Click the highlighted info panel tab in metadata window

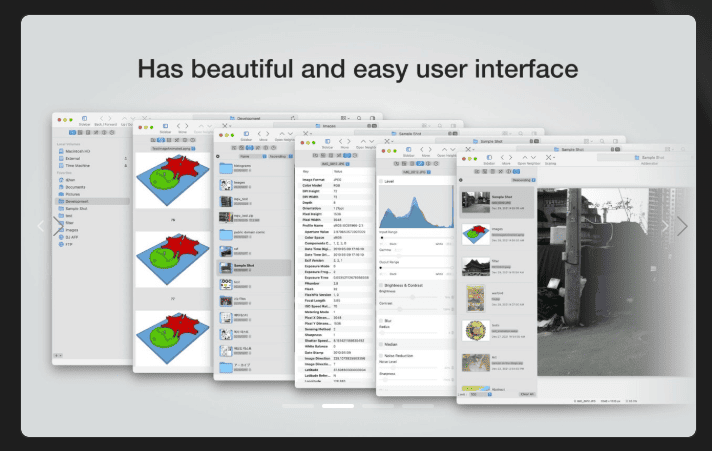tap(347, 155)
